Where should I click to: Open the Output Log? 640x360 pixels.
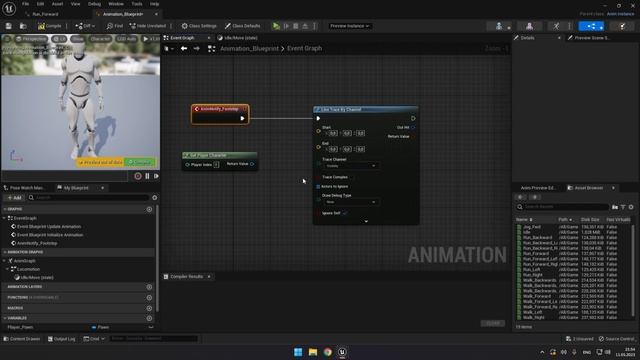62,339
